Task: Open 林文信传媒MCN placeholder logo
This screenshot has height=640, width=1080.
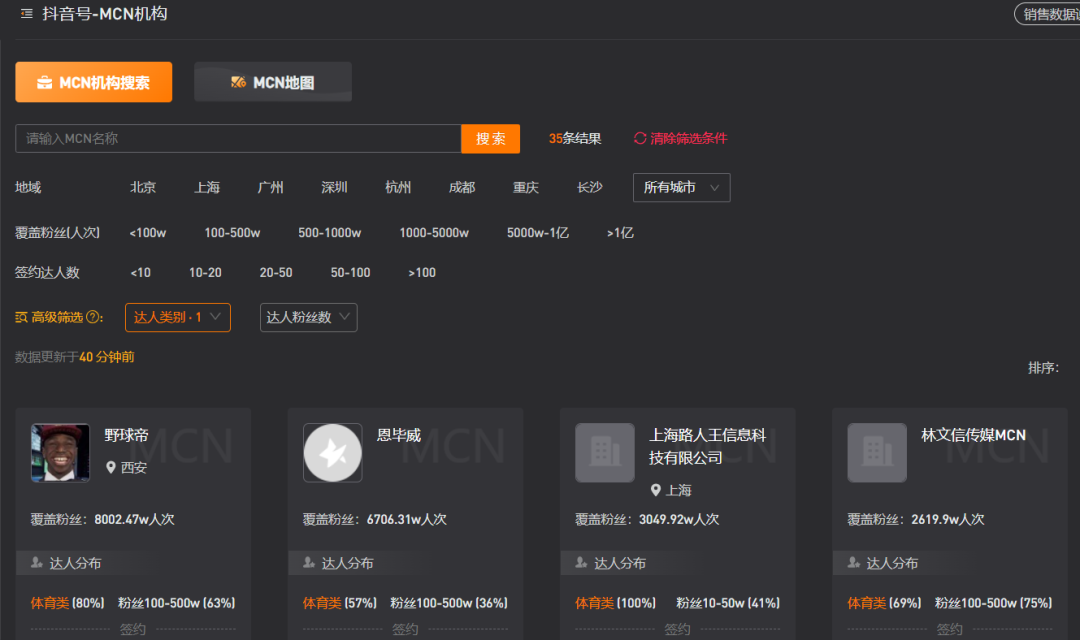Action: click(x=877, y=453)
